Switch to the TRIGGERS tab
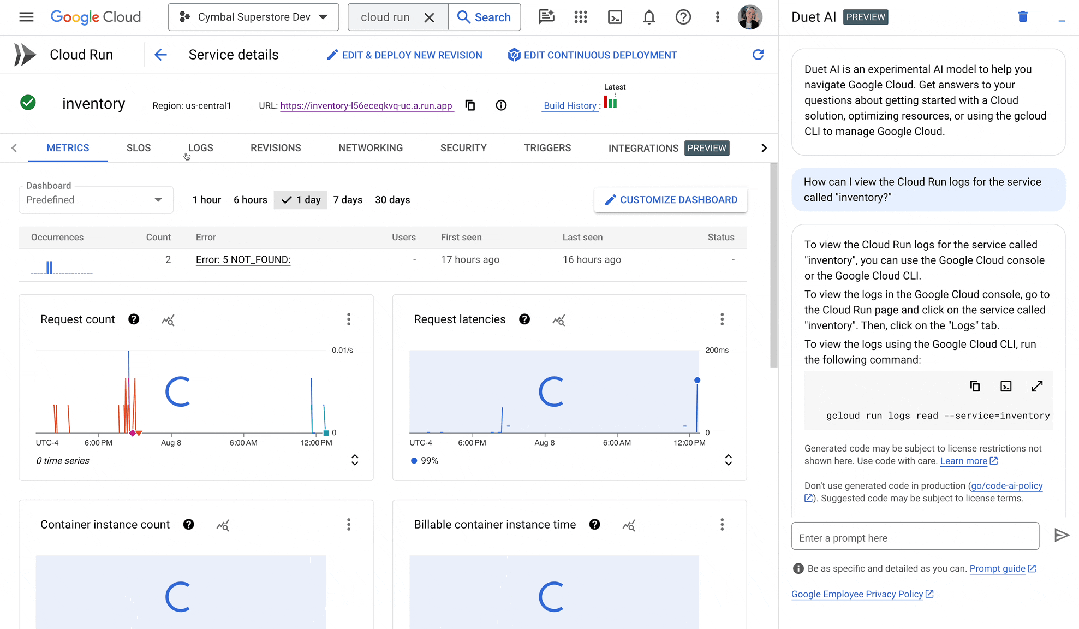This screenshot has width=1079, height=629. [547, 148]
